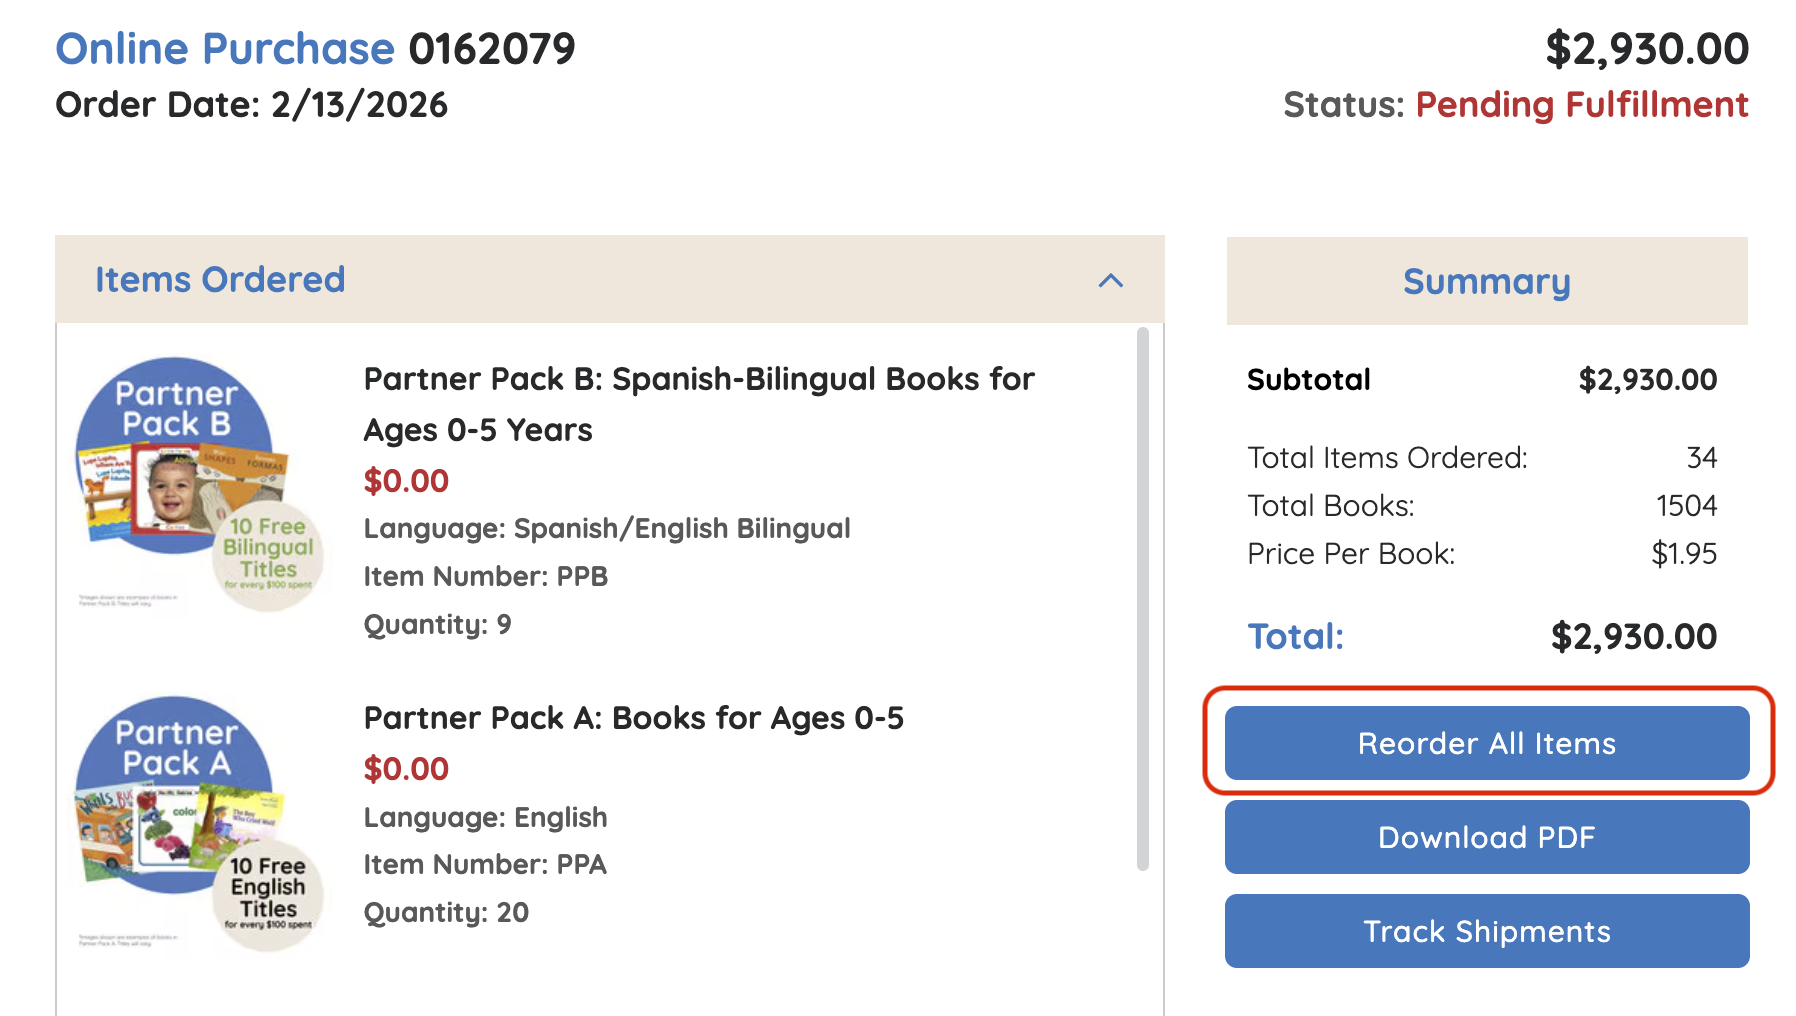Select the Partner Pack A product image

click(x=196, y=820)
